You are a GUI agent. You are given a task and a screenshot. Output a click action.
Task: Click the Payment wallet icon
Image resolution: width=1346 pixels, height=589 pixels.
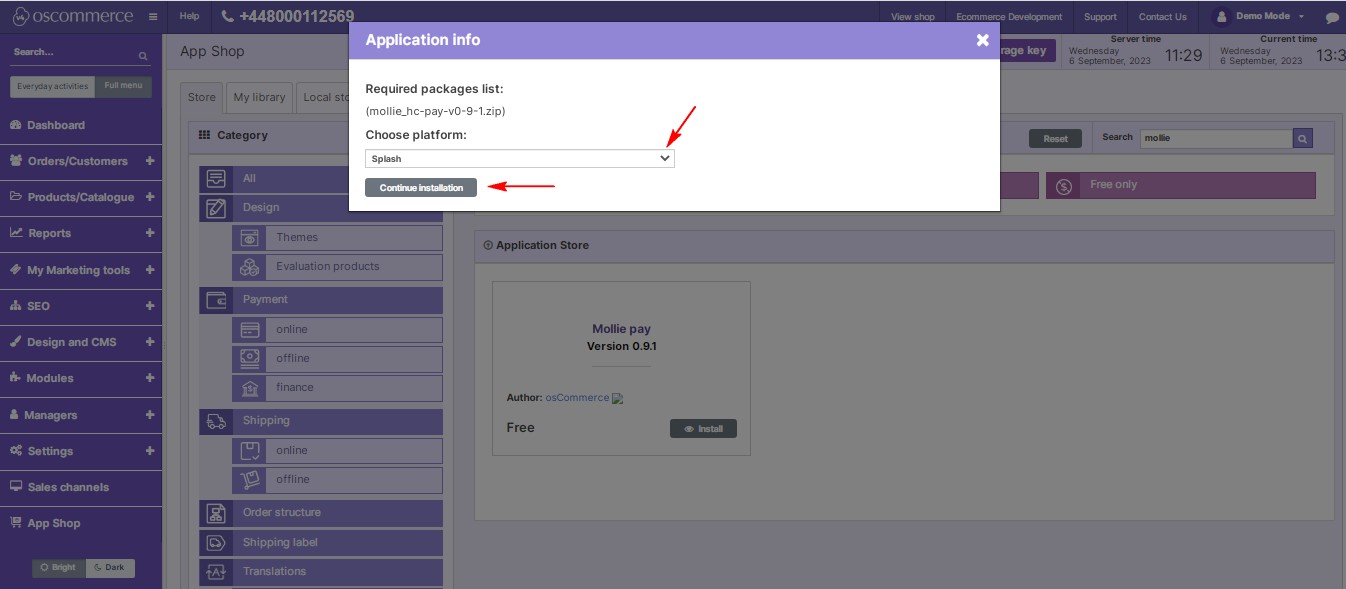tap(216, 300)
